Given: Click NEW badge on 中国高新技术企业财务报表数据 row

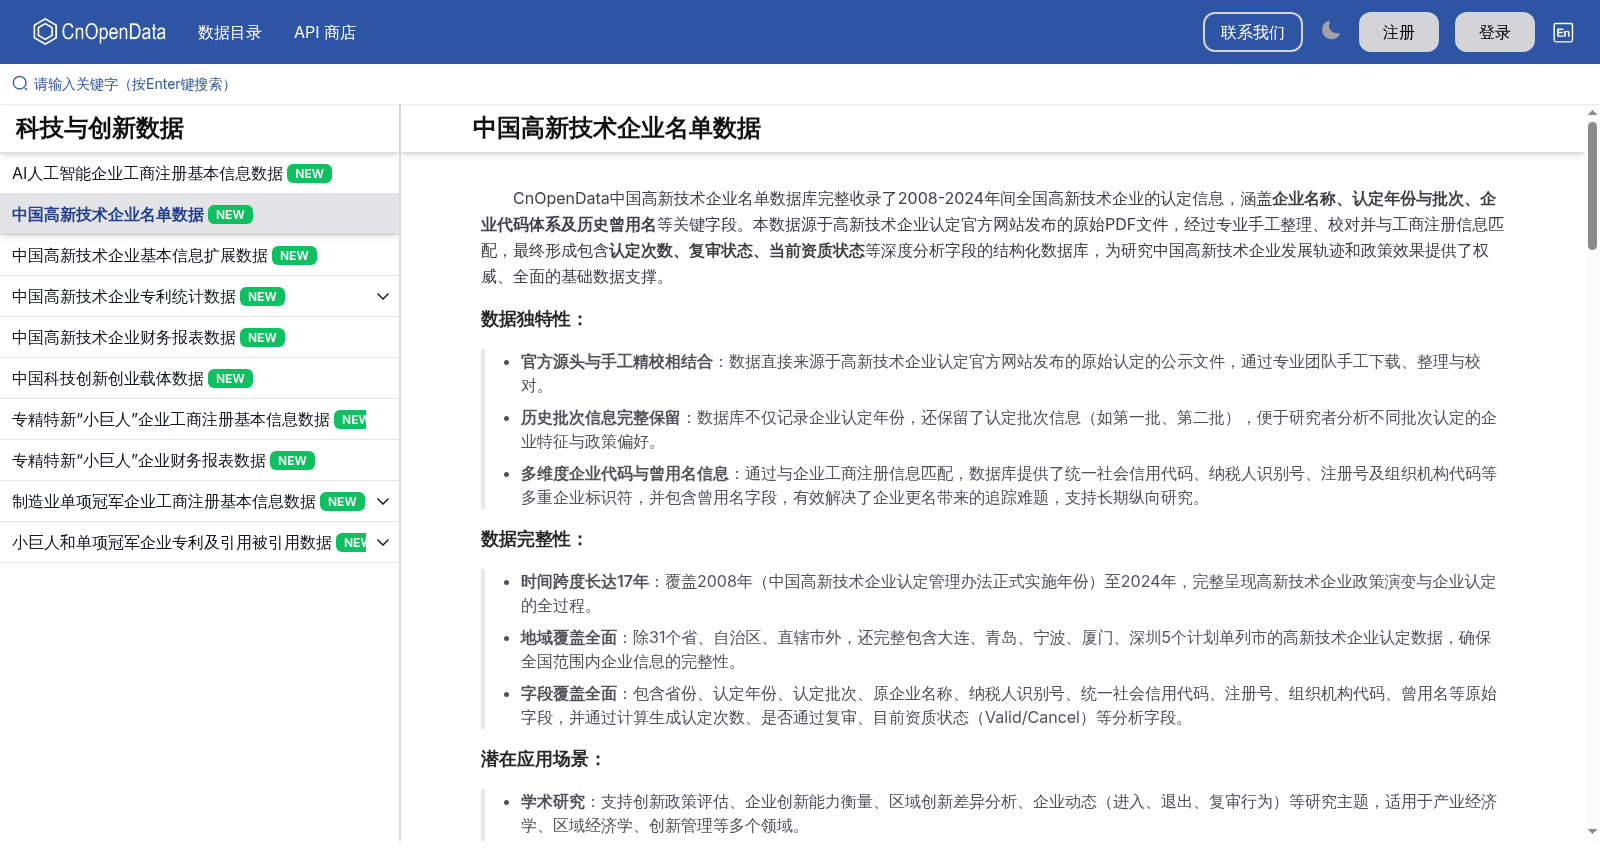Looking at the screenshot, I should (x=262, y=337).
